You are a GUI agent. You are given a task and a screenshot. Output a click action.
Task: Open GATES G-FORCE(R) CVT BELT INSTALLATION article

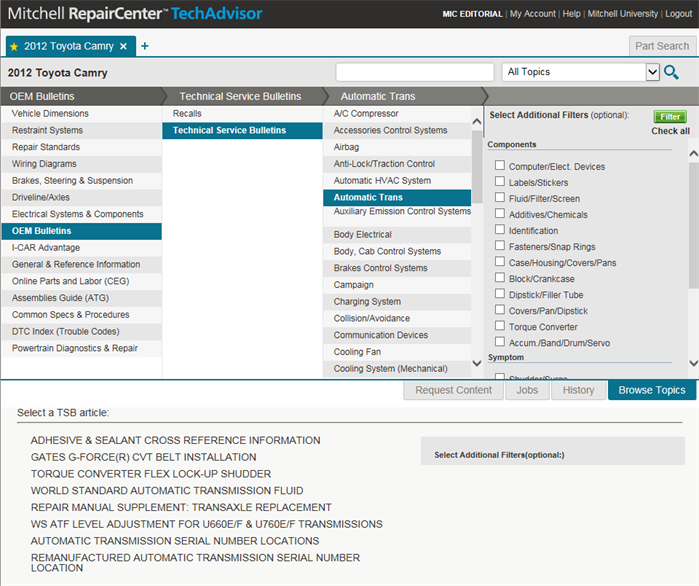[x=144, y=457]
